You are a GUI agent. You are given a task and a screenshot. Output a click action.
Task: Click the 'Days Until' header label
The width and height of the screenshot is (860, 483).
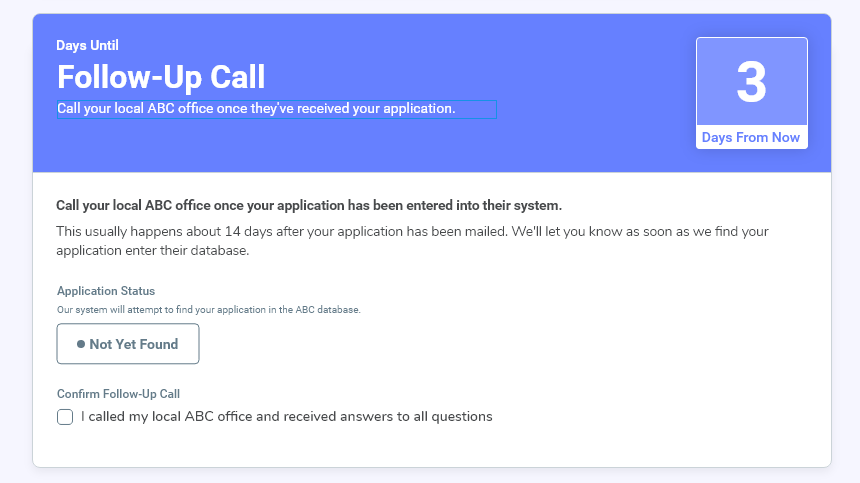pos(88,45)
